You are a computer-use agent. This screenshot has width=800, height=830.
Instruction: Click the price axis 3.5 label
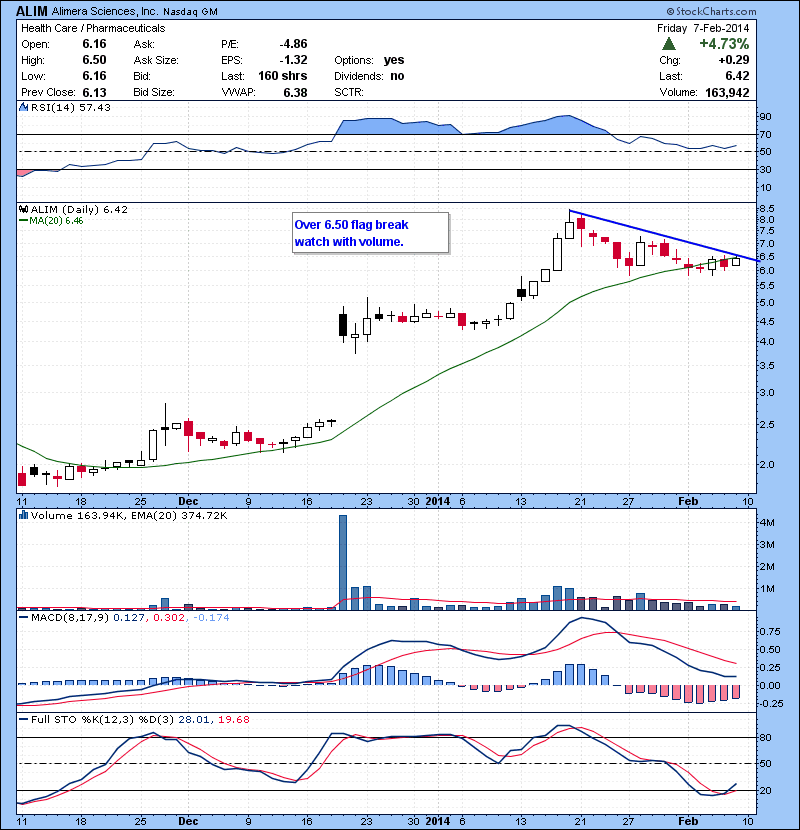[x=767, y=366]
